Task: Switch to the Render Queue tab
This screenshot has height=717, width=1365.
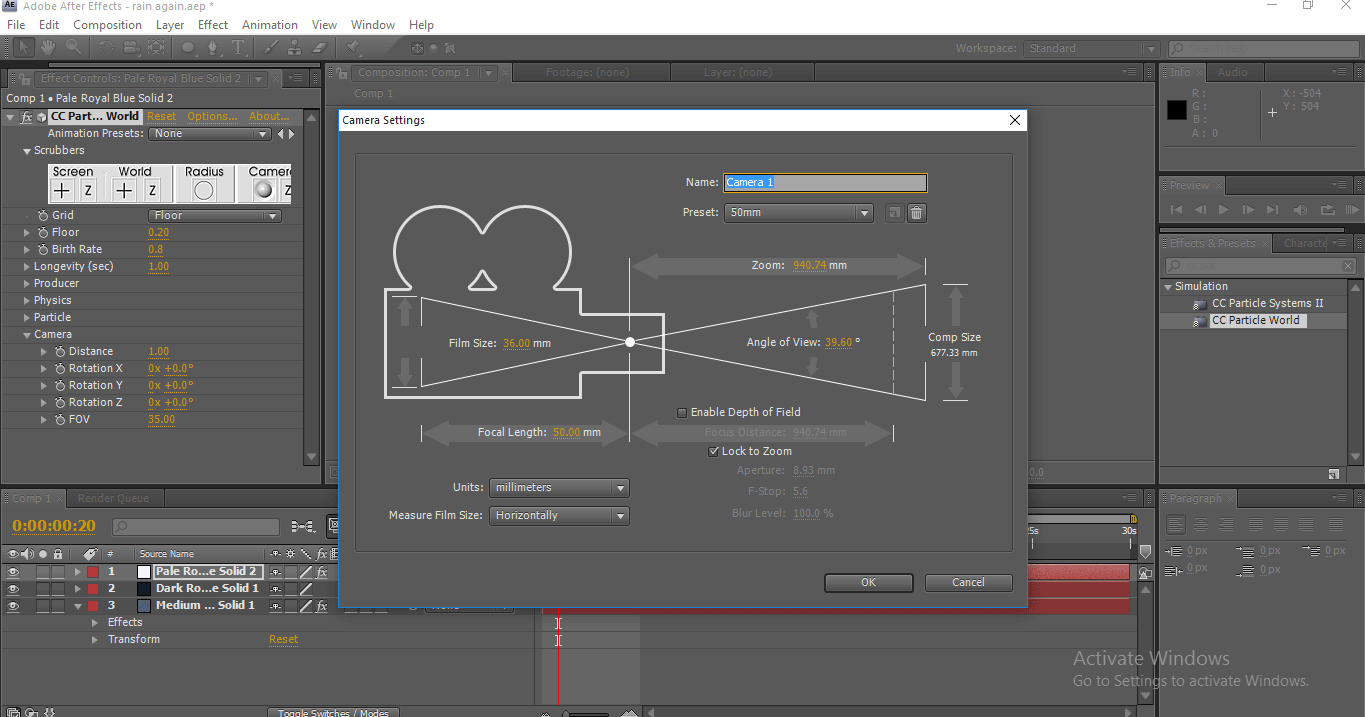Action: pyautogui.click(x=113, y=498)
